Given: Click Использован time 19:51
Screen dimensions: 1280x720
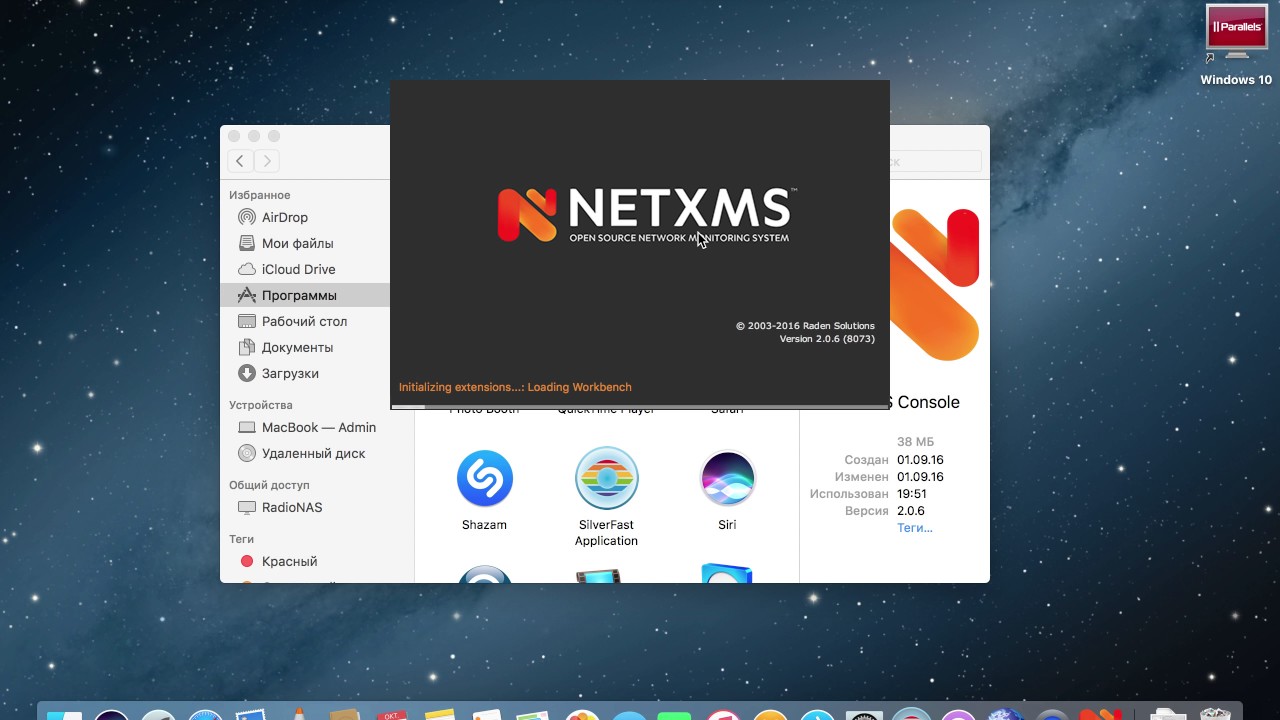Looking at the screenshot, I should [912, 494].
